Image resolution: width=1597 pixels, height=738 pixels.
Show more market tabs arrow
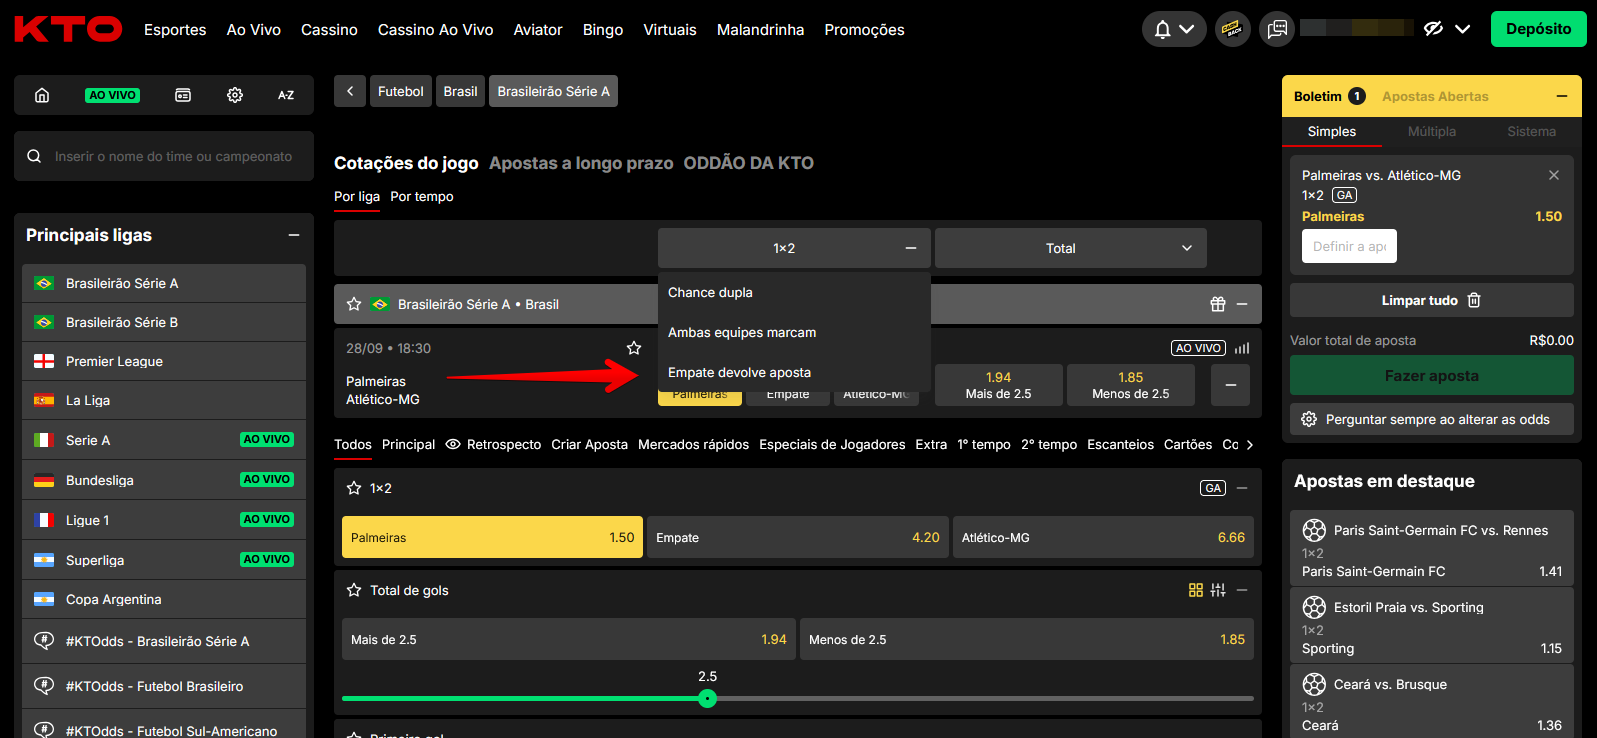point(1250,444)
